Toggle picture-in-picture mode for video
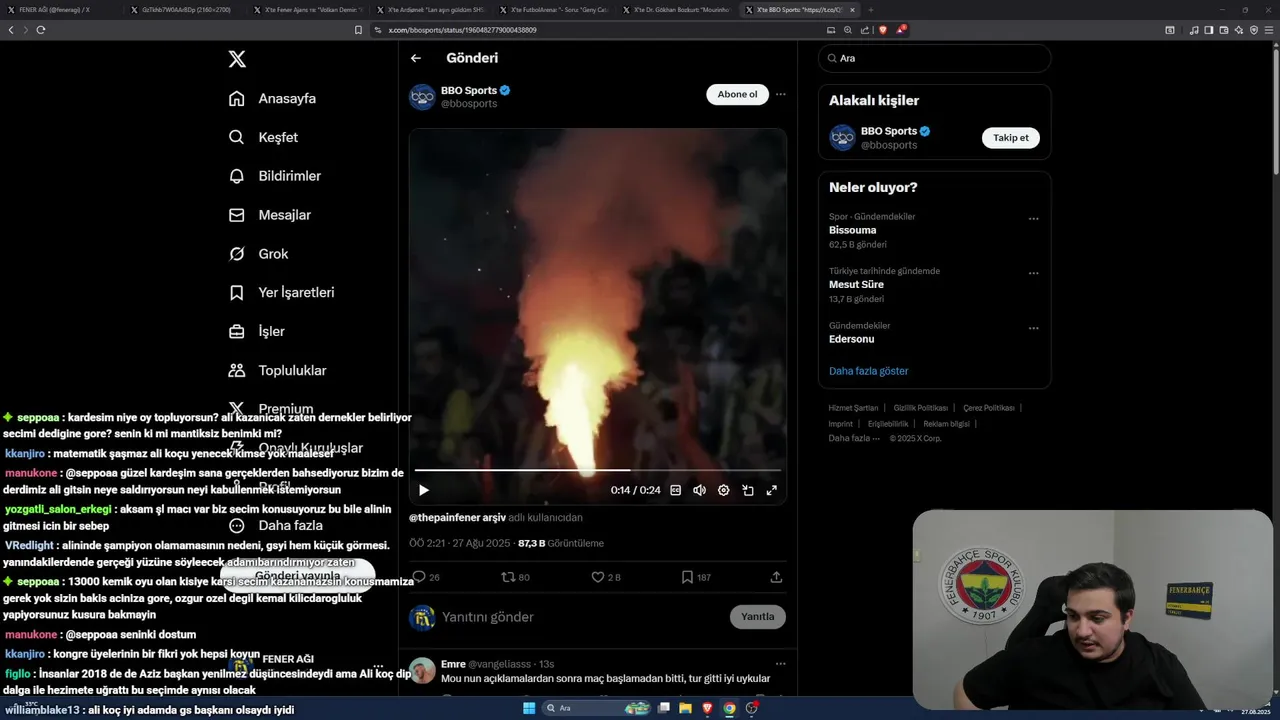 747,490
